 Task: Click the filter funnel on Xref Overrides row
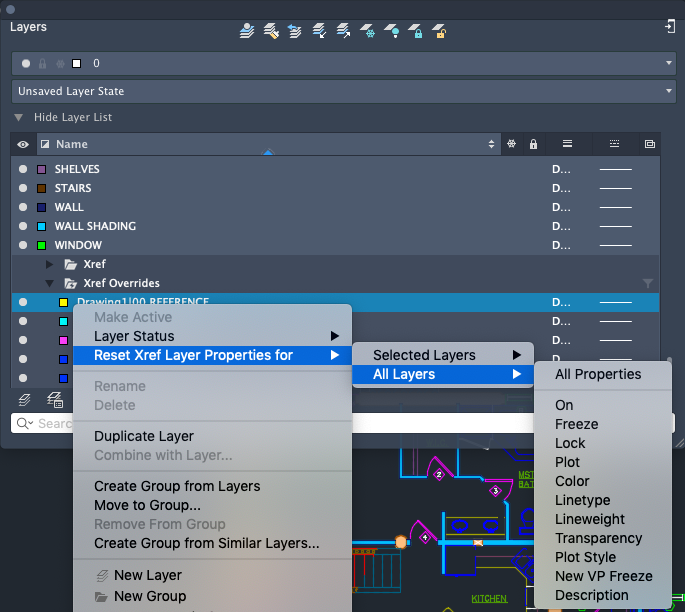tap(648, 284)
